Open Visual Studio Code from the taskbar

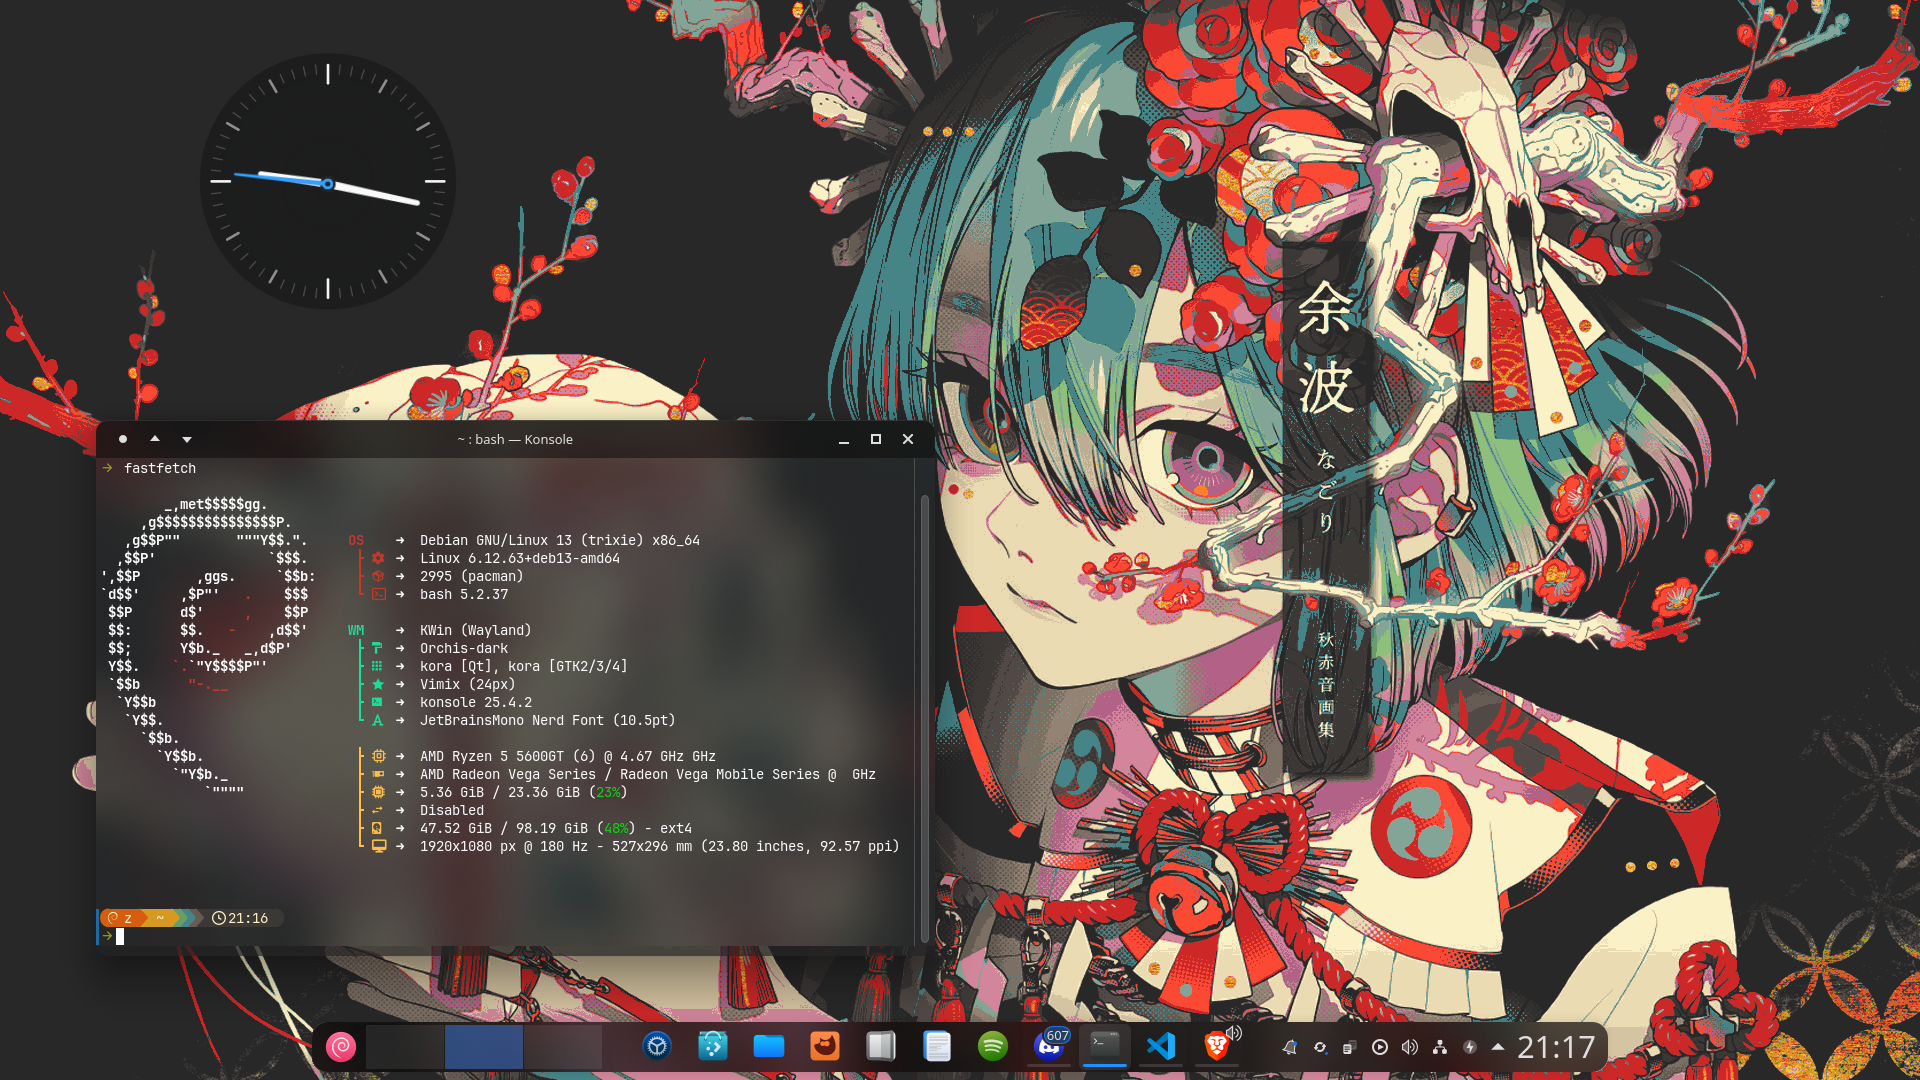pos(1161,1046)
